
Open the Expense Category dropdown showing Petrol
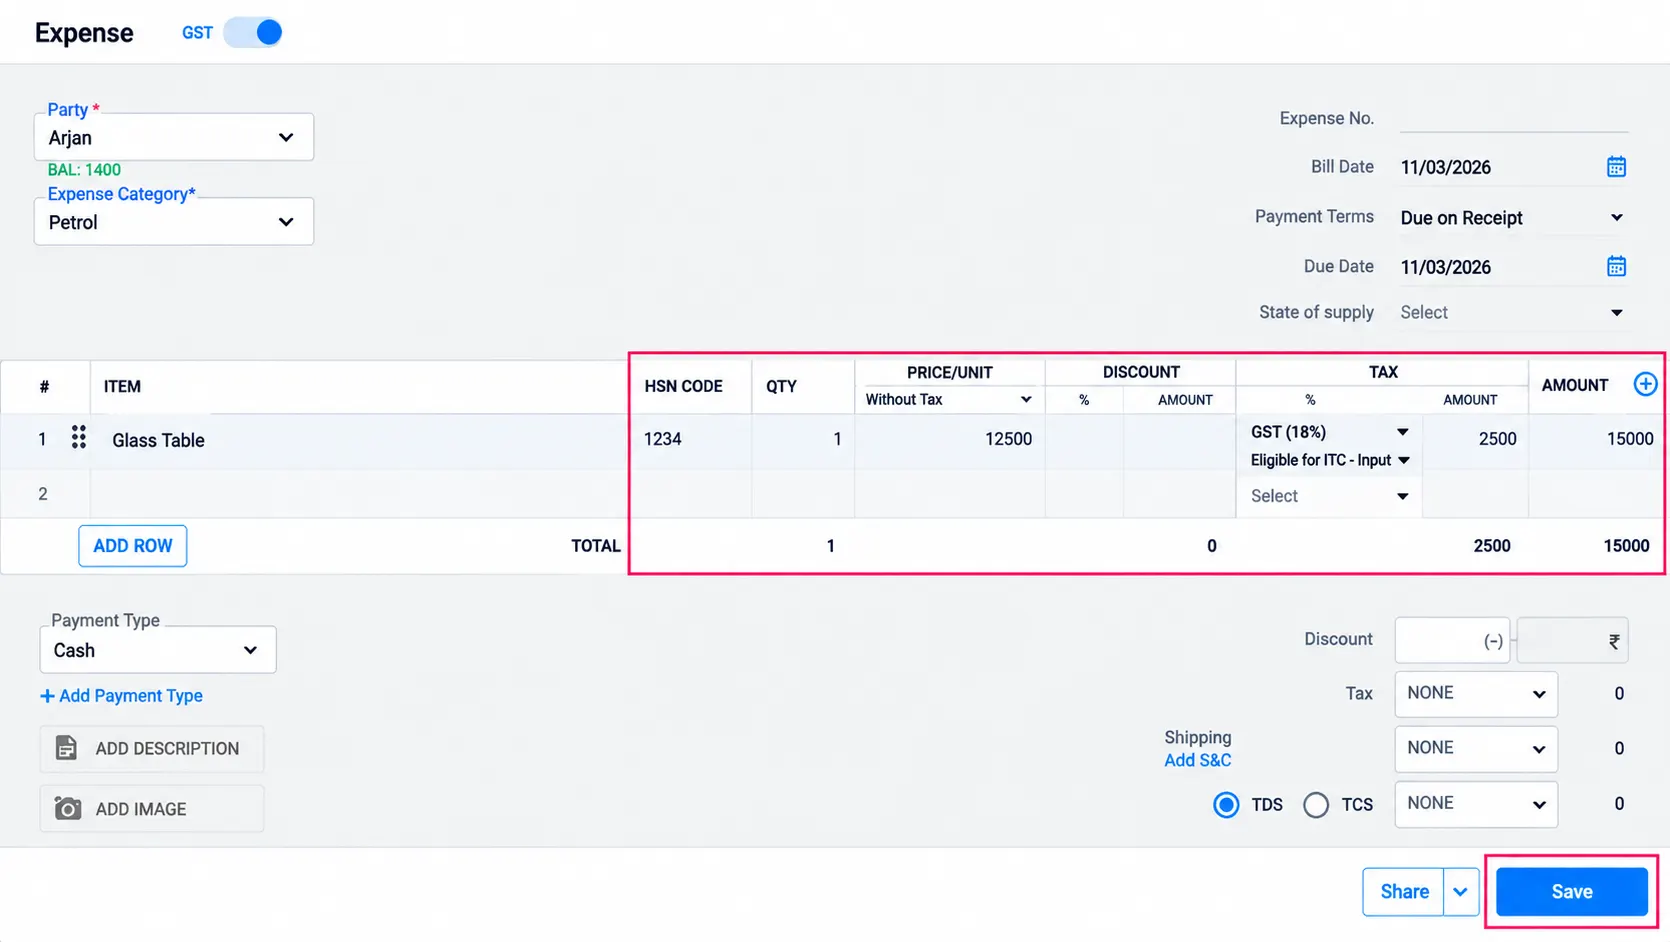(x=174, y=222)
